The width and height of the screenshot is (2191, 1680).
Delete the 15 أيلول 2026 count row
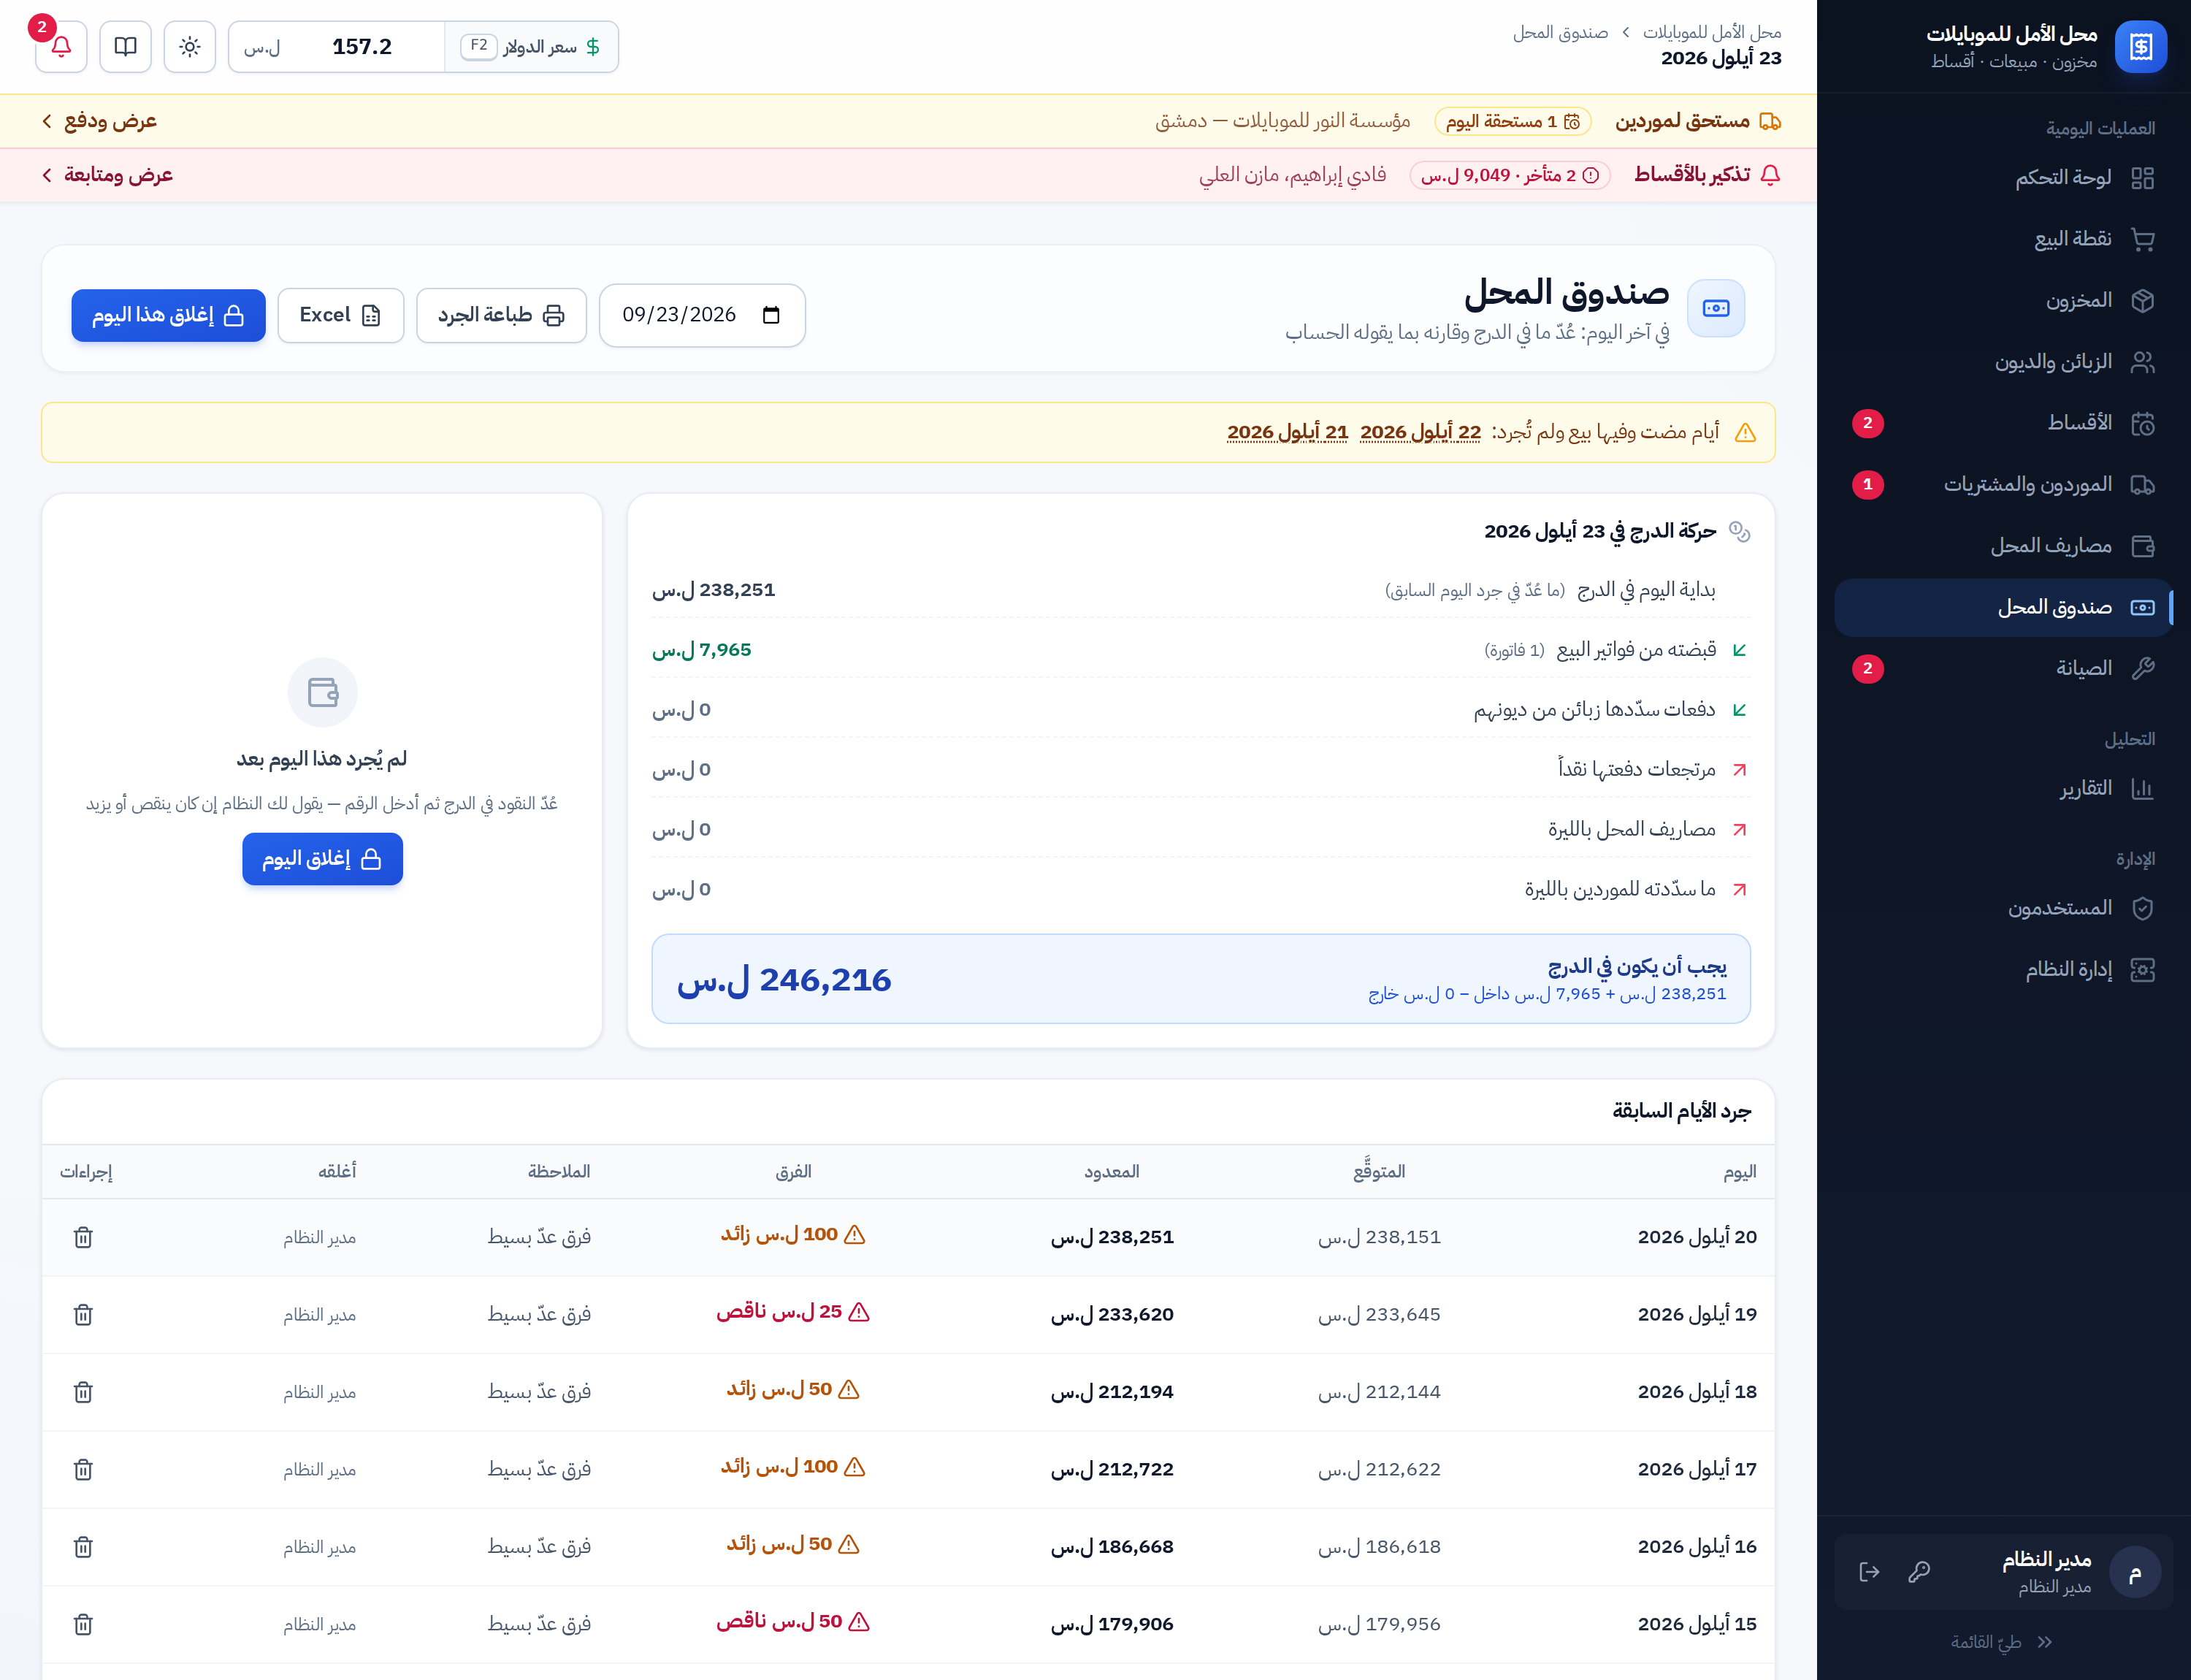click(83, 1625)
